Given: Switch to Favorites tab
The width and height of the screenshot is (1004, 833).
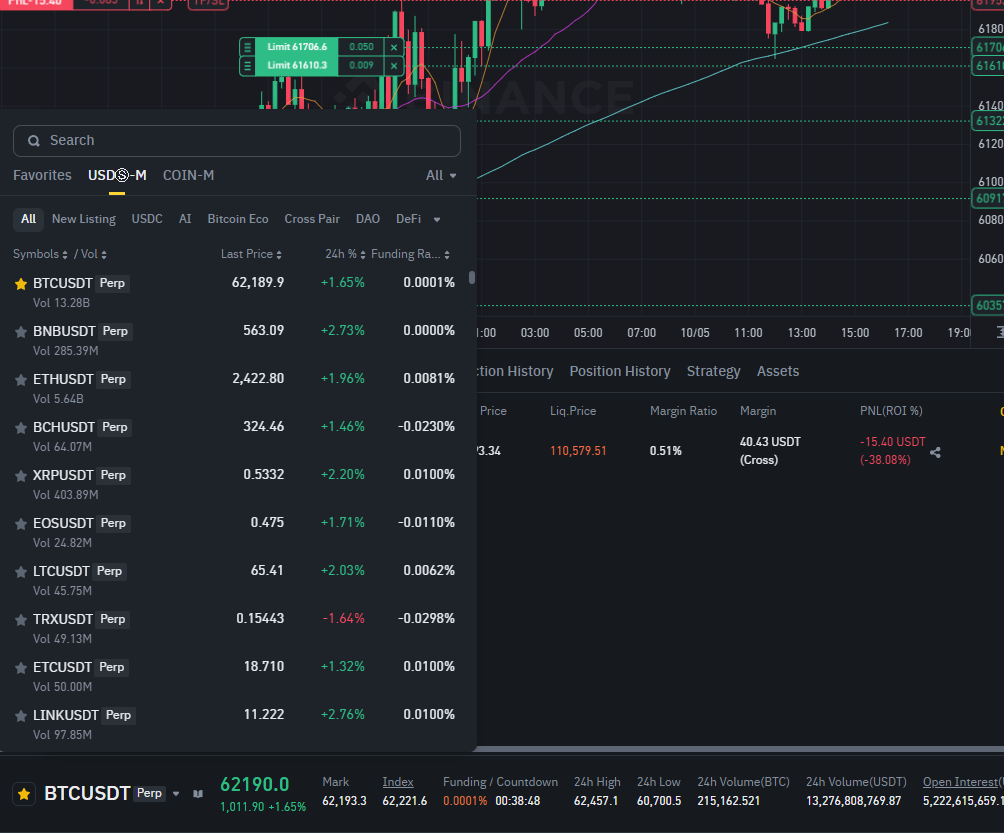Looking at the screenshot, I should click(42, 175).
